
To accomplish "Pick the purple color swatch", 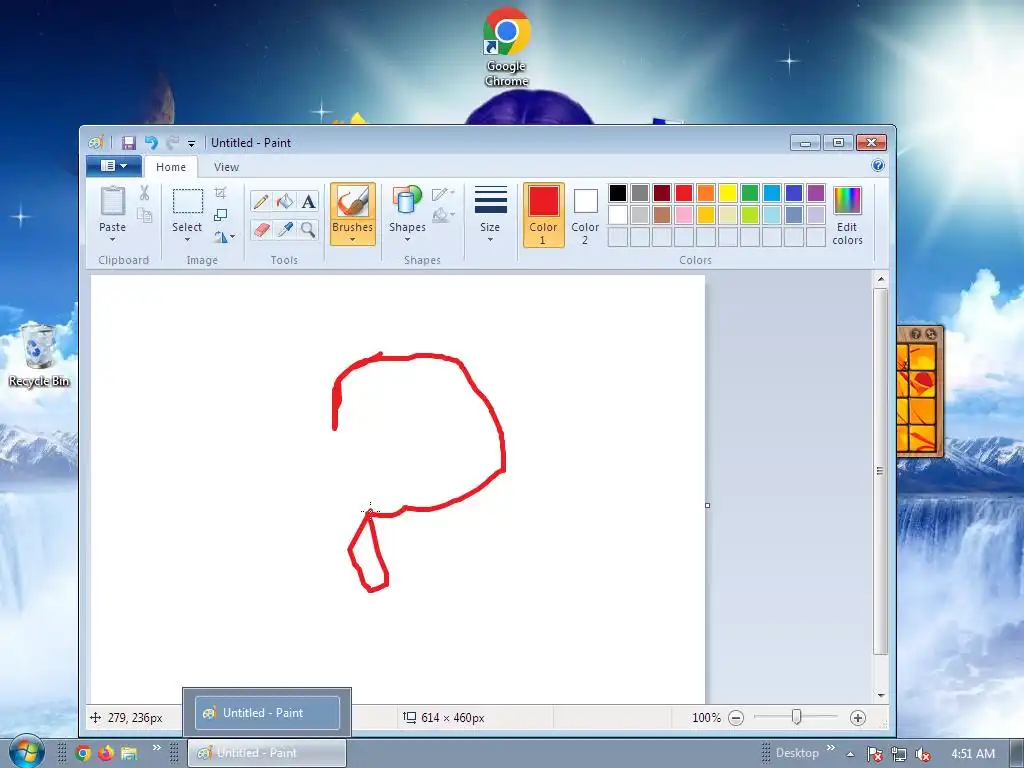I will coord(816,193).
